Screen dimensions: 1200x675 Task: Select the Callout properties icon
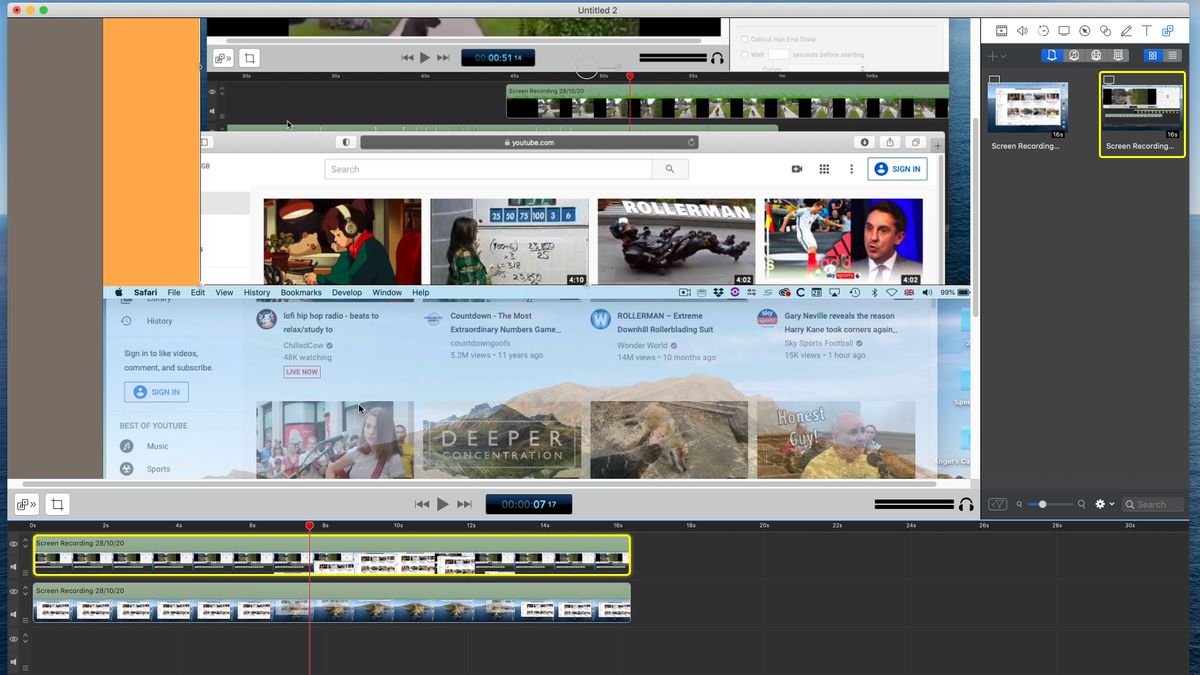[1085, 30]
